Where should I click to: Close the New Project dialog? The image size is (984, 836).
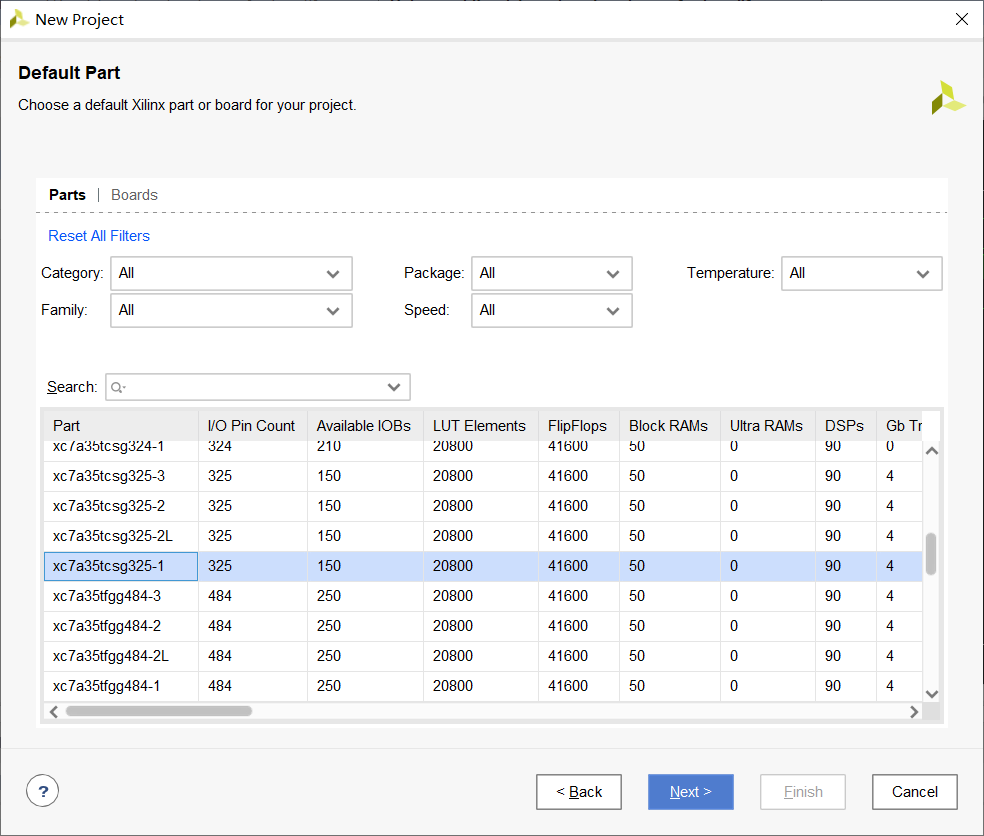tap(962, 19)
